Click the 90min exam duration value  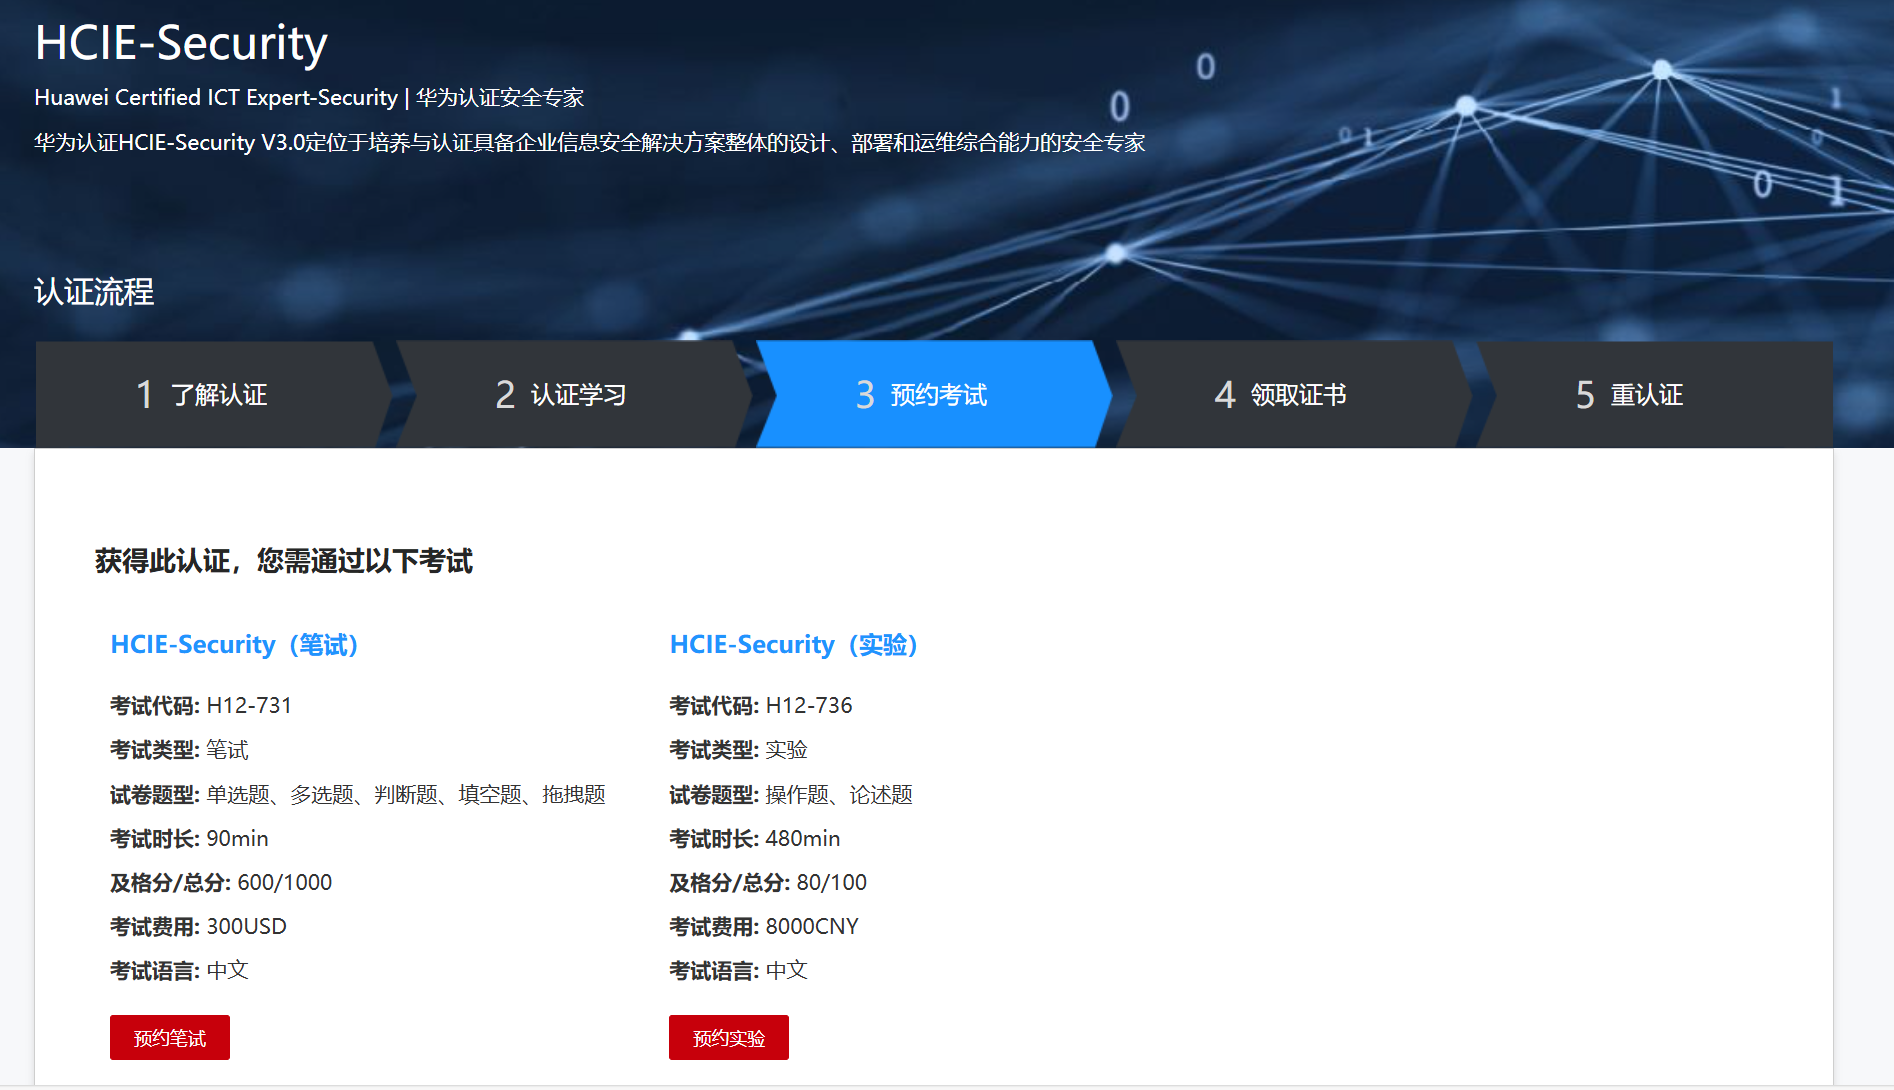(237, 838)
